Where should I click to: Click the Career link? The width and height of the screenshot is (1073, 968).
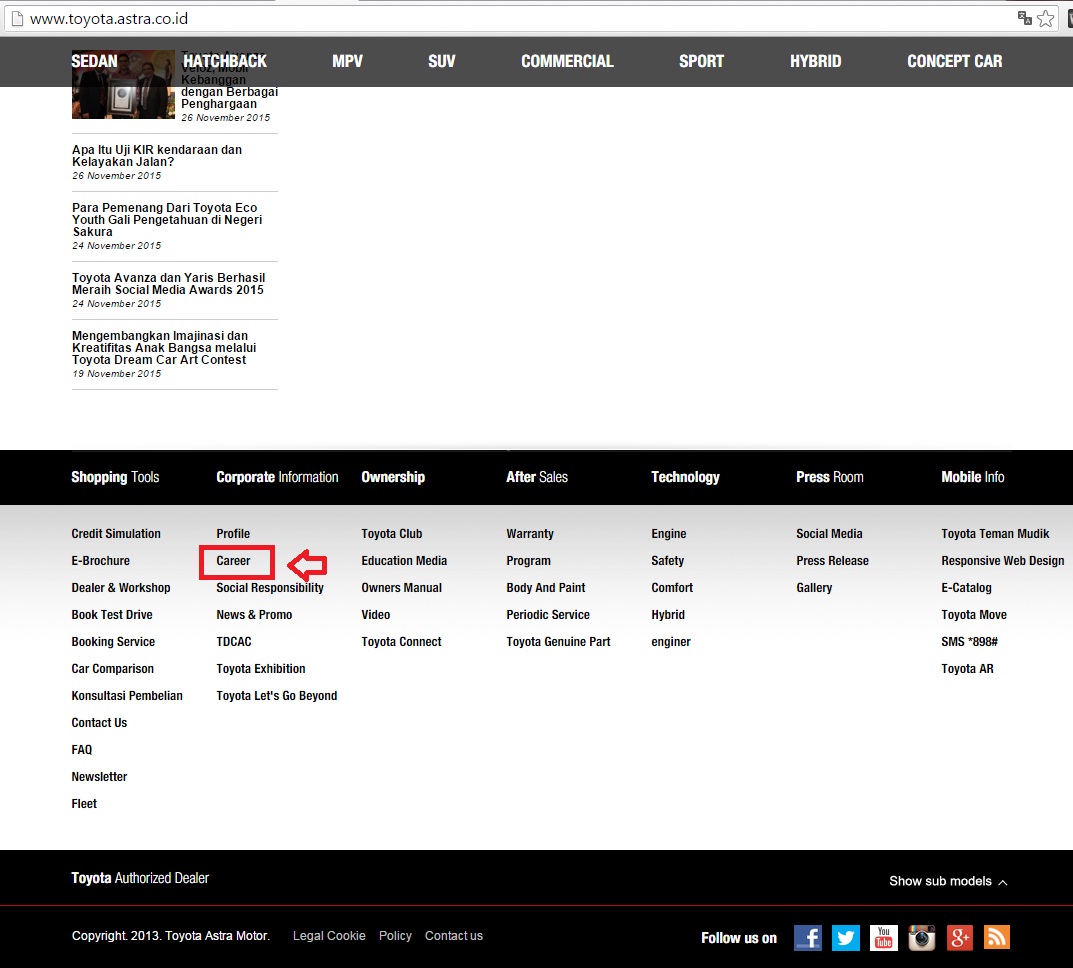pos(233,560)
